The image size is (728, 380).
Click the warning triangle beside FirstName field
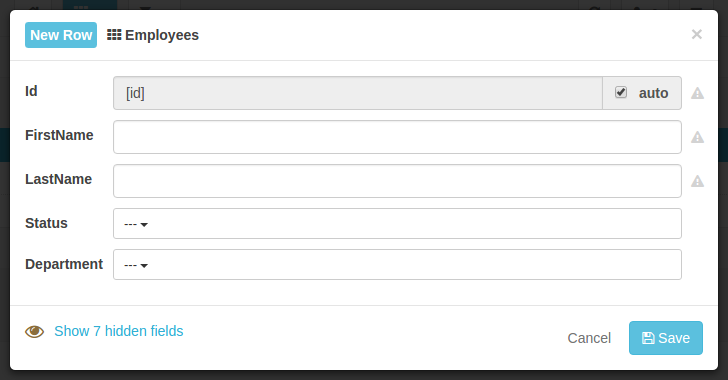click(x=697, y=137)
